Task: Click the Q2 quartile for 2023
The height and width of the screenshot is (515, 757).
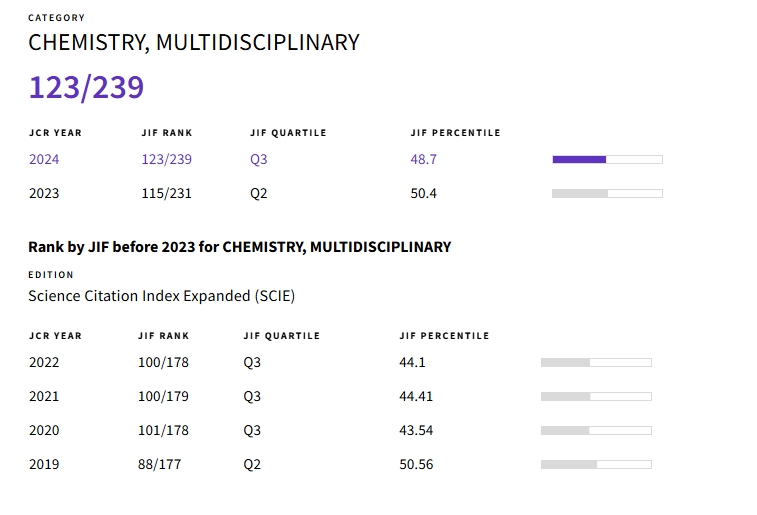Action: 259,193
